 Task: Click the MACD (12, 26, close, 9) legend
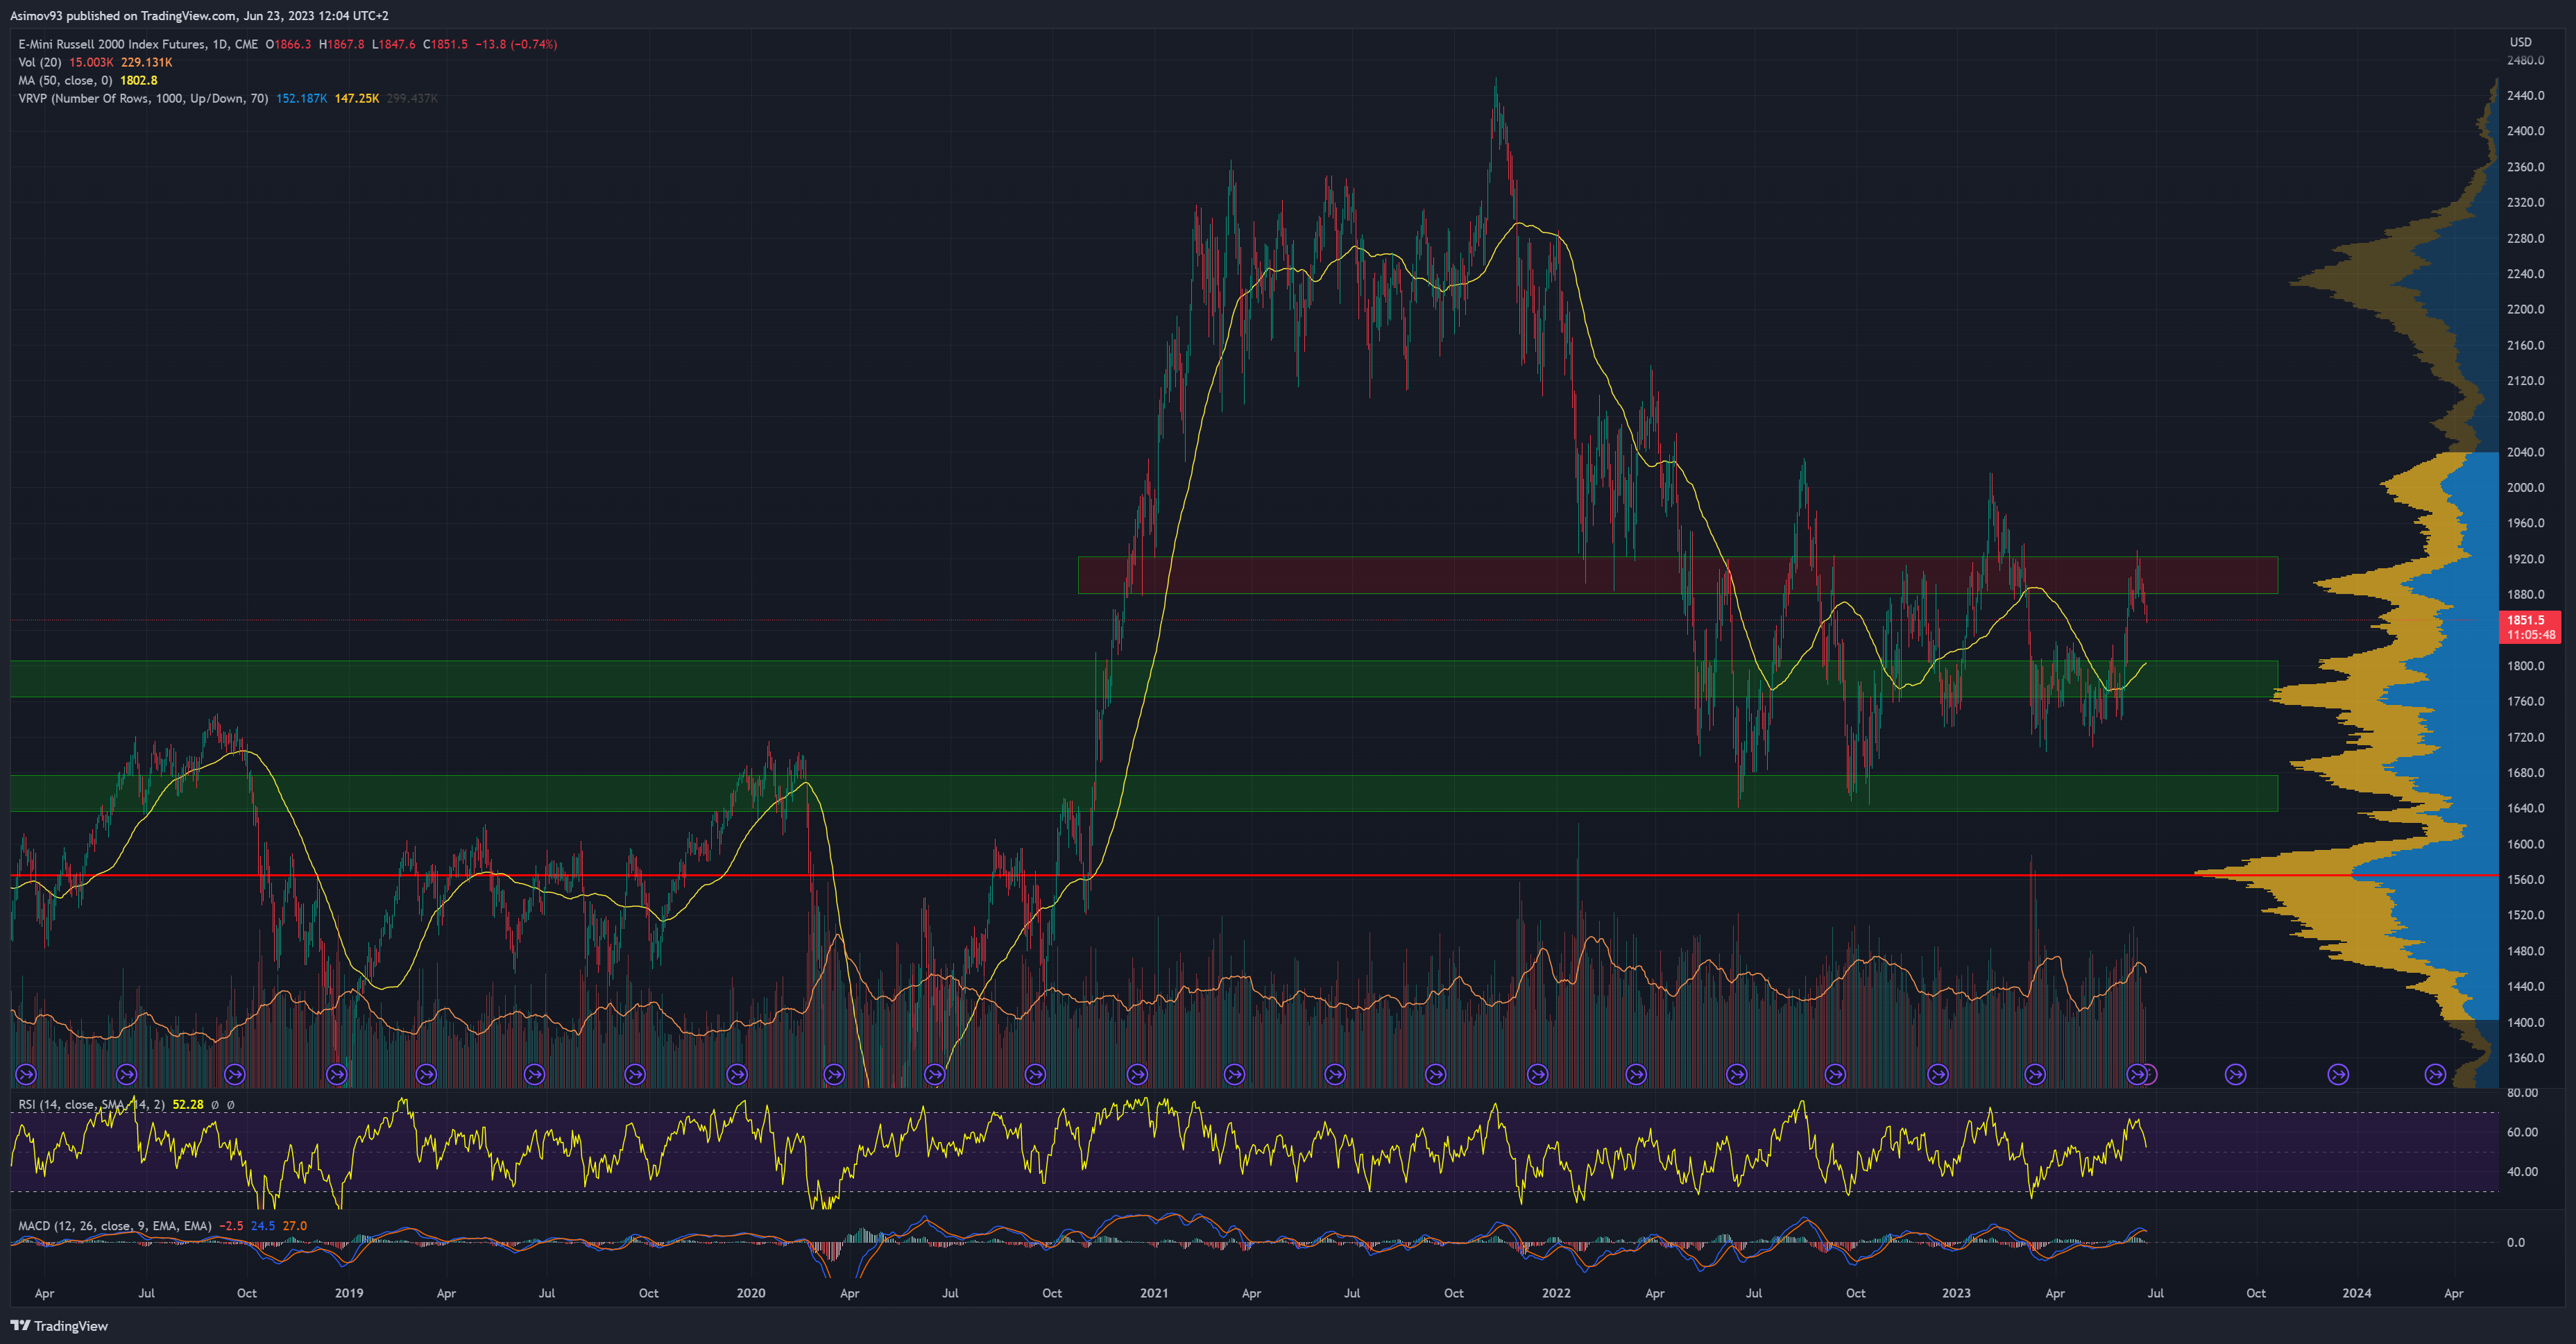pos(114,1226)
